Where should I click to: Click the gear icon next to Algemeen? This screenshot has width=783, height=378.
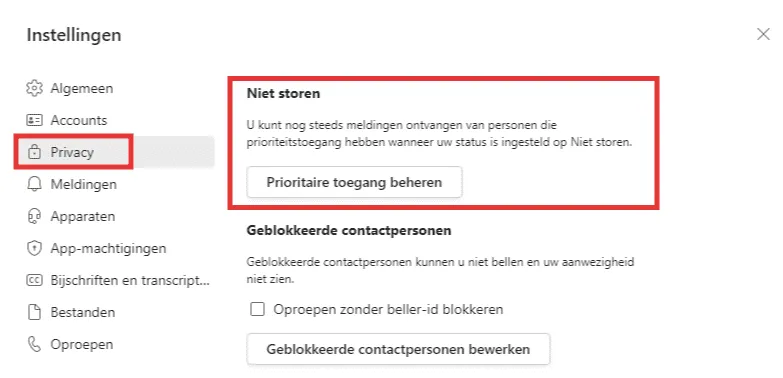[x=34, y=88]
